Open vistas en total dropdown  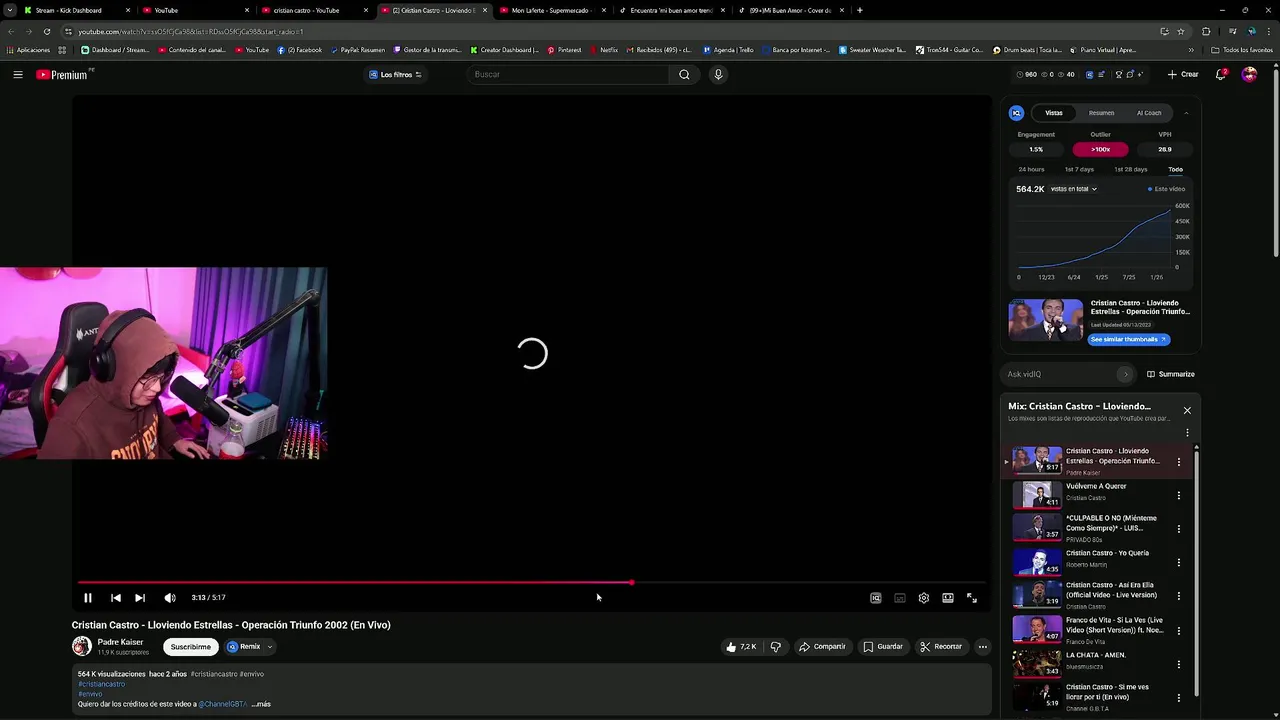pos(1073,189)
